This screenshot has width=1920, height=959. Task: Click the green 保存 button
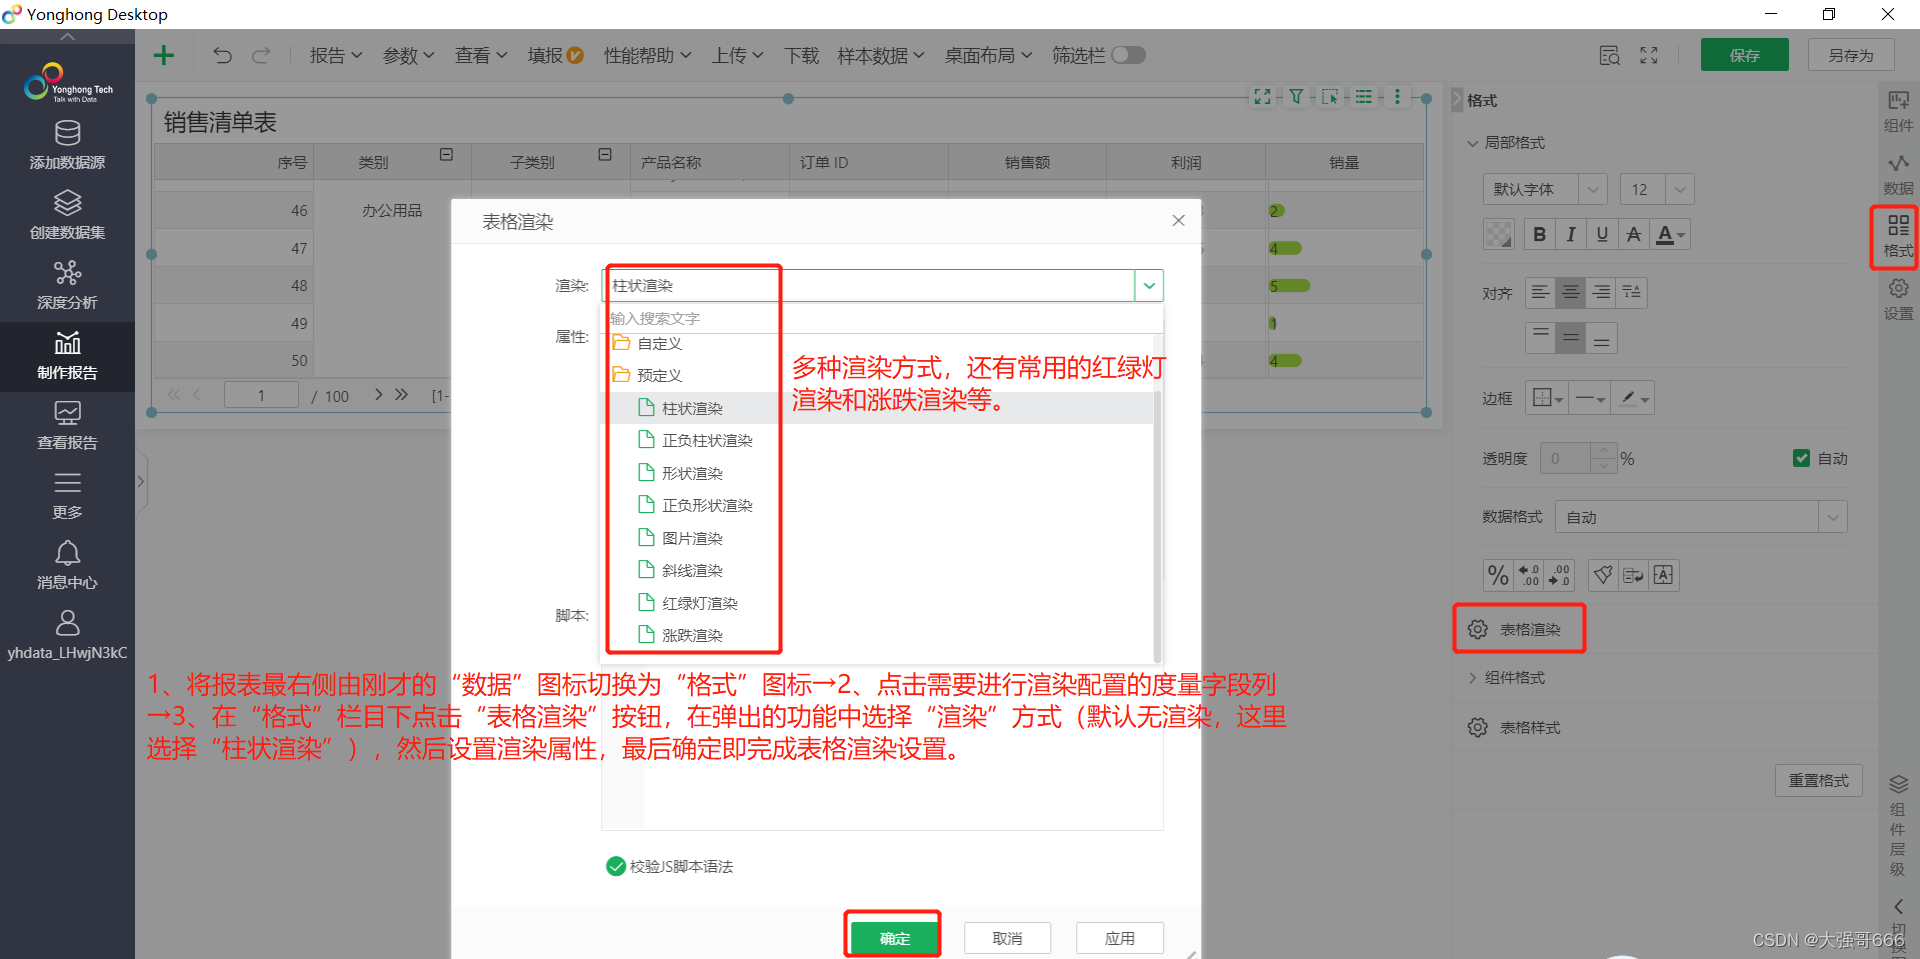pyautogui.click(x=1744, y=55)
